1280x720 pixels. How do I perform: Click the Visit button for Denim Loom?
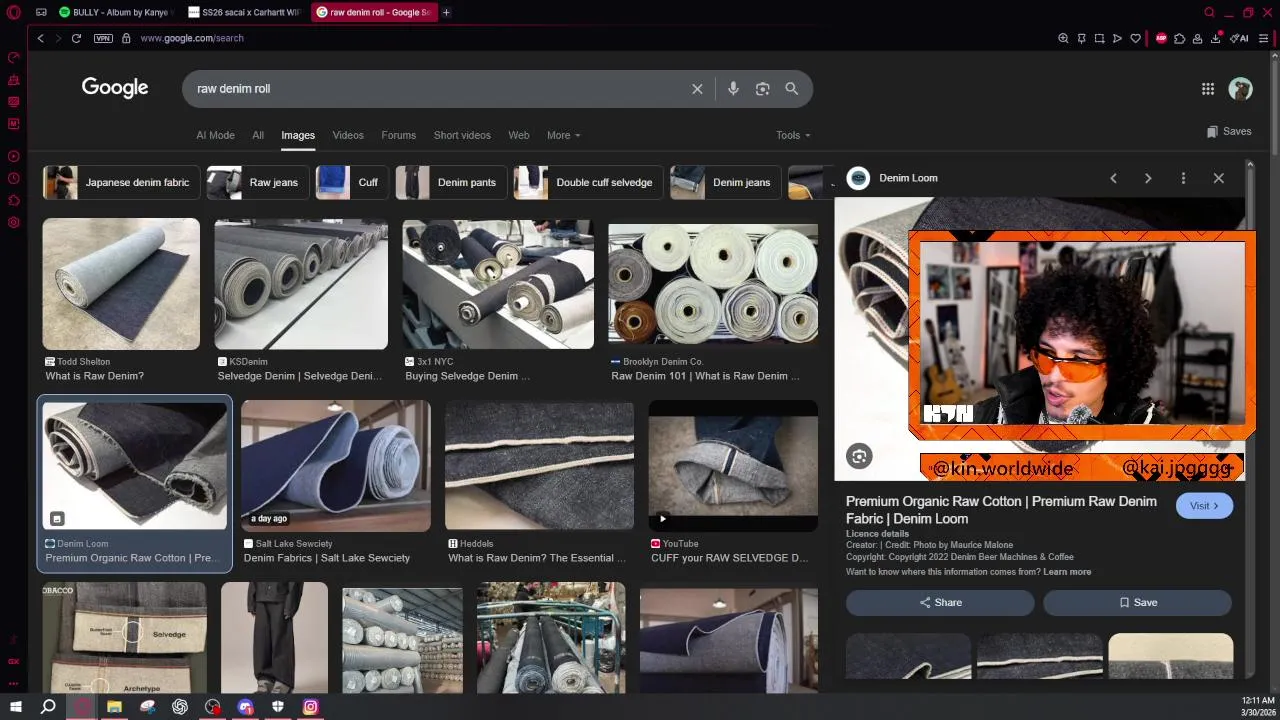coord(1204,506)
